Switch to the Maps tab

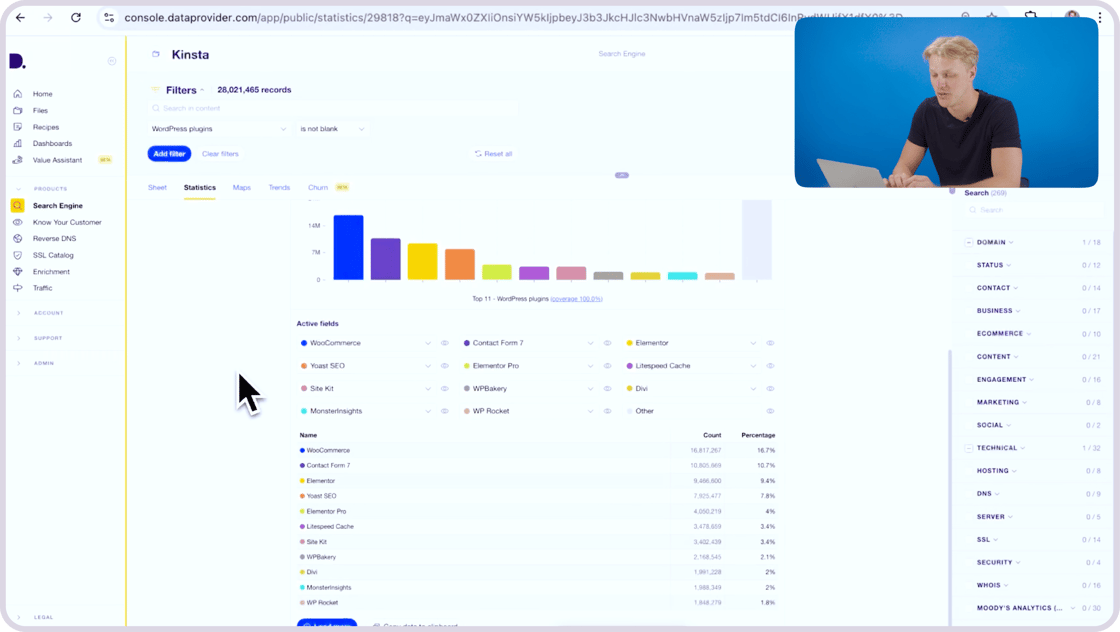pos(241,187)
